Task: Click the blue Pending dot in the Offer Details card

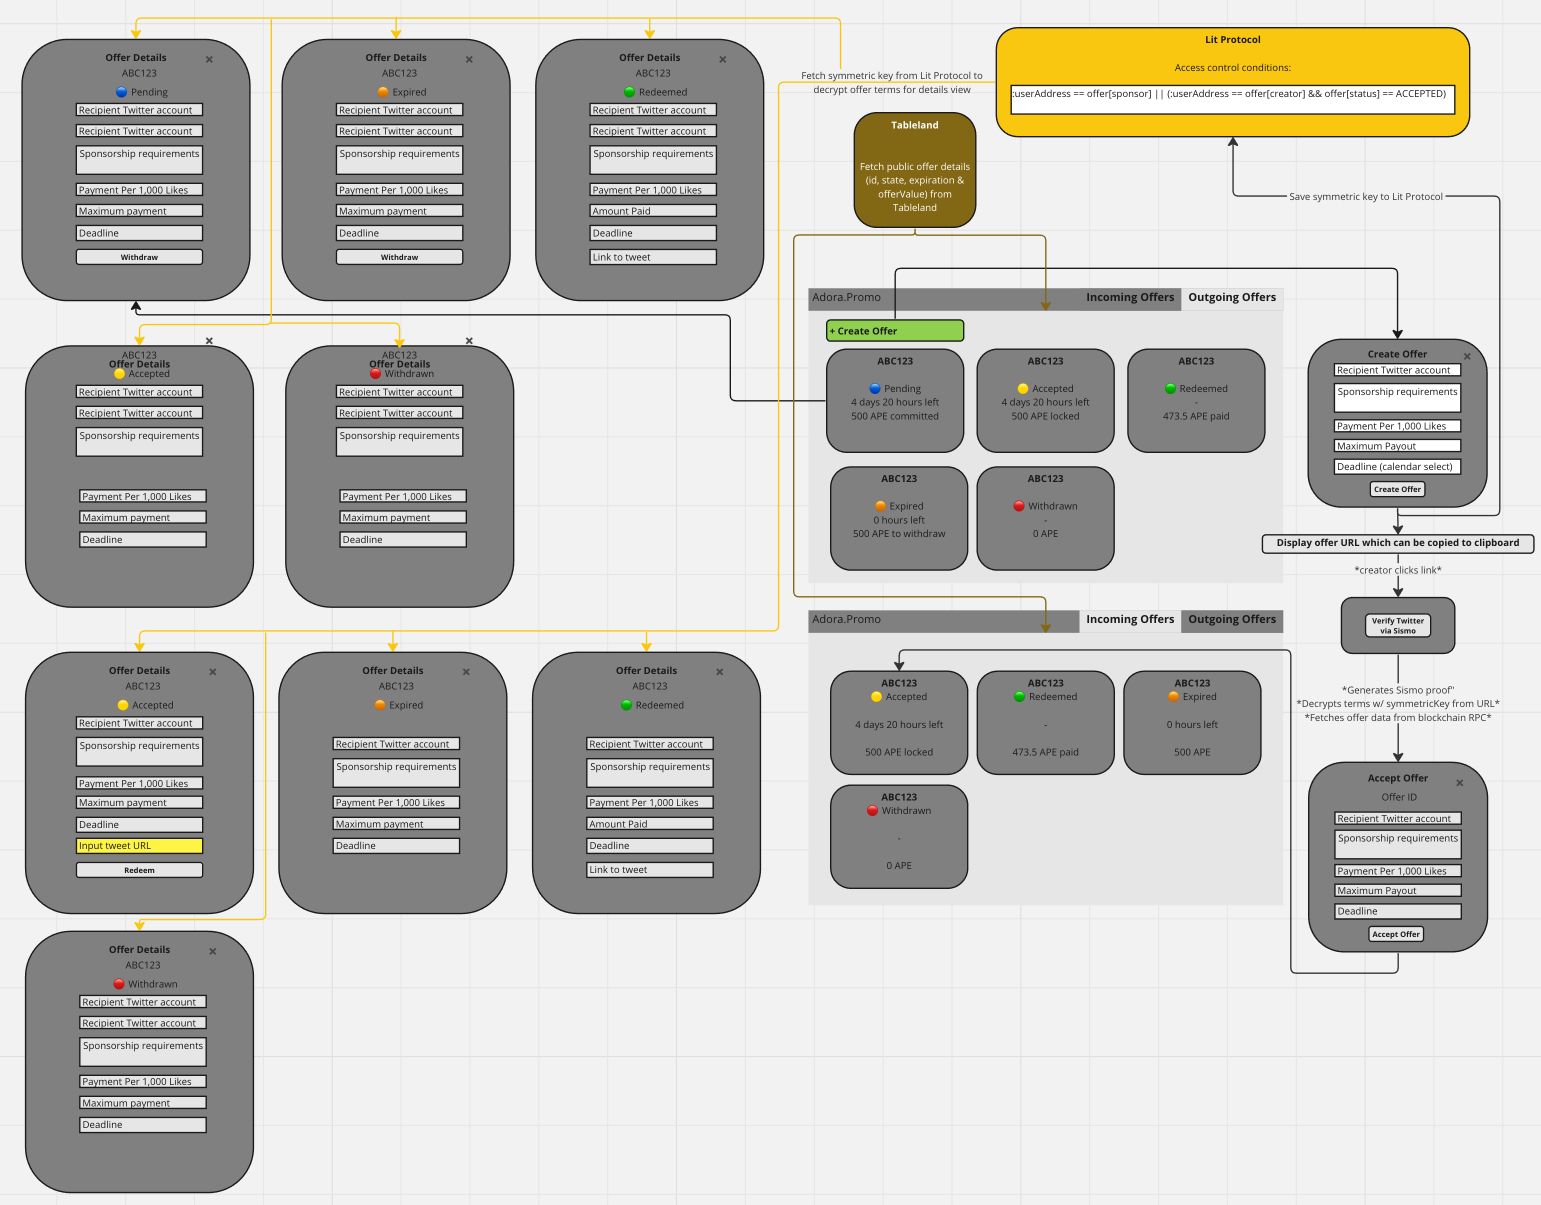Action: [122, 92]
